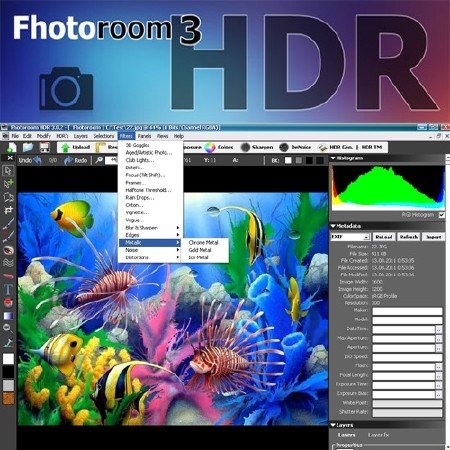Click the Reload metadata button
Screen dimensions: 450x450
pyautogui.click(x=383, y=237)
